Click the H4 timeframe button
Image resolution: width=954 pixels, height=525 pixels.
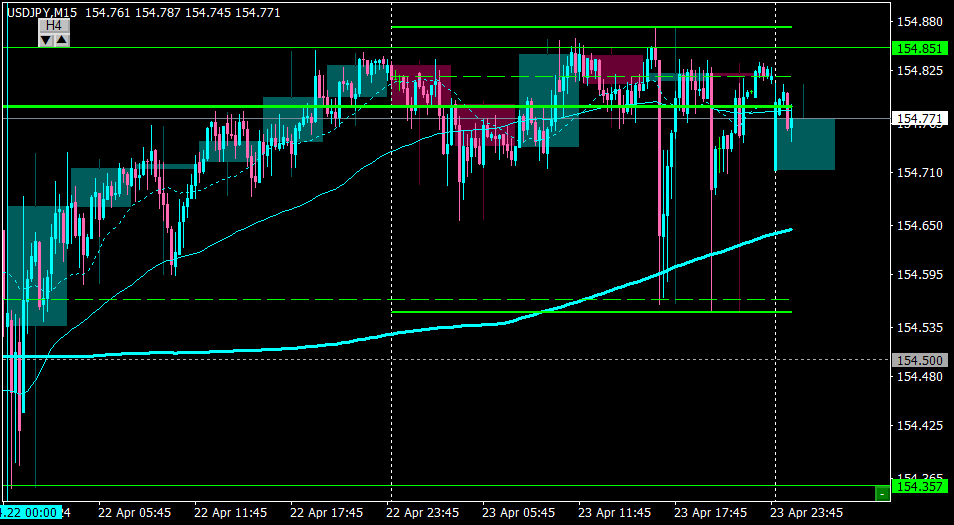pyautogui.click(x=54, y=26)
